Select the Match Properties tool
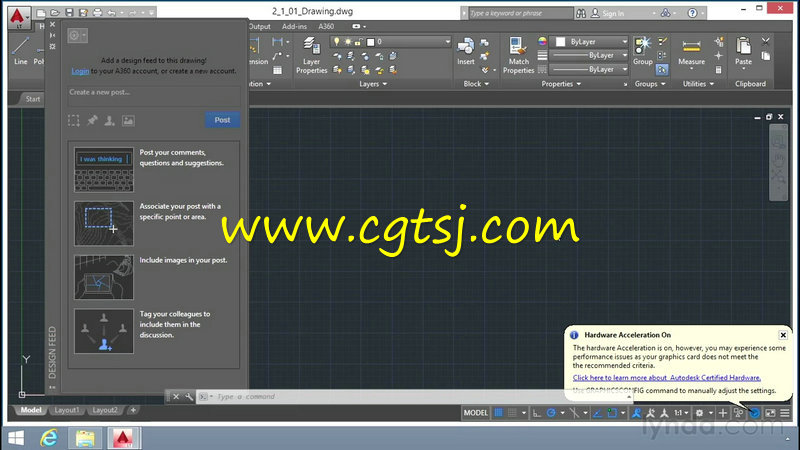This screenshot has height=450, width=800. pos(518,55)
